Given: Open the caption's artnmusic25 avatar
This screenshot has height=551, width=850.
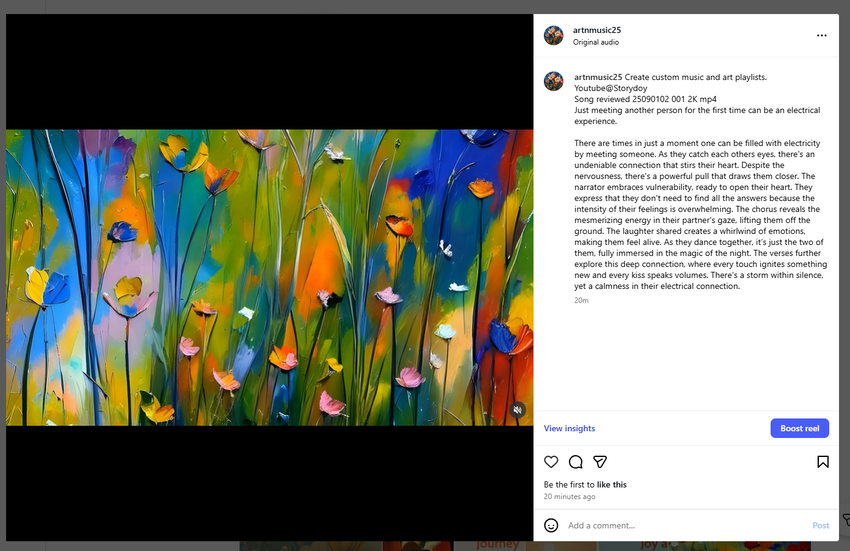Looking at the screenshot, I should pos(553,81).
